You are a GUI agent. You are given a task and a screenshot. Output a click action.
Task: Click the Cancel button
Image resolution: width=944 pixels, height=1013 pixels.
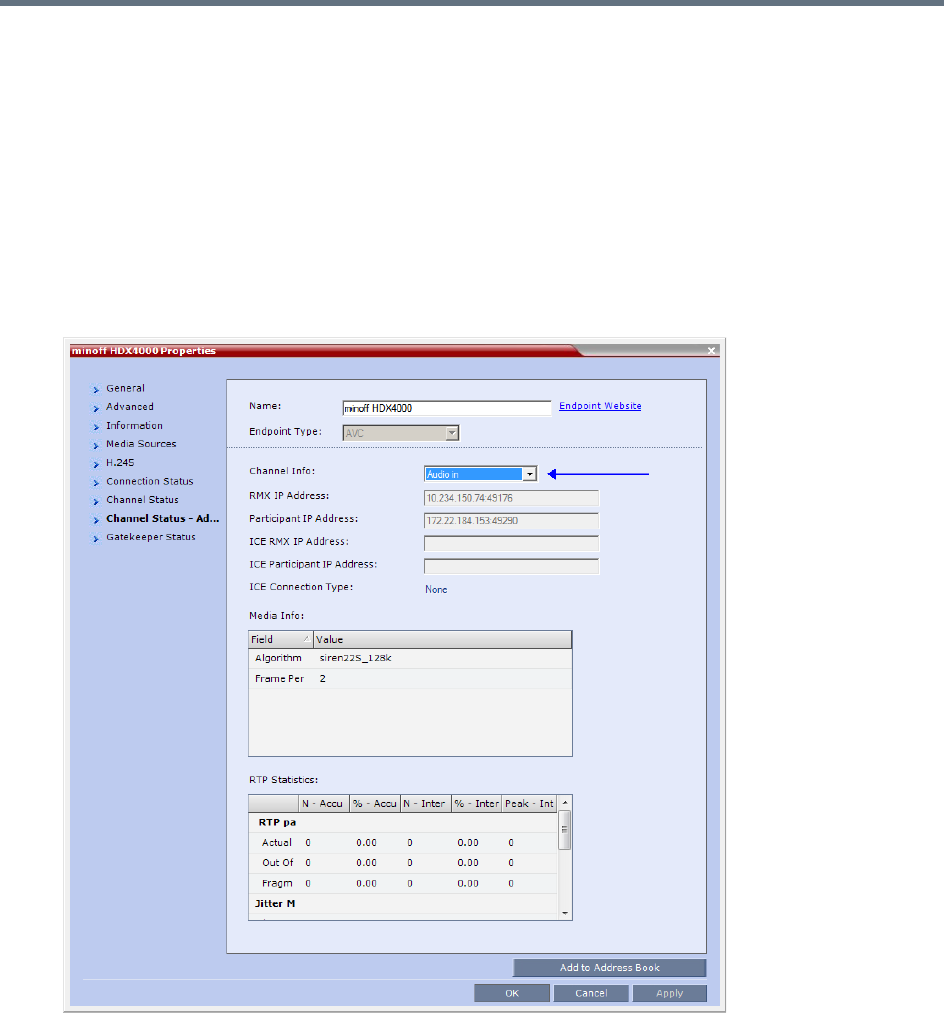(591, 993)
